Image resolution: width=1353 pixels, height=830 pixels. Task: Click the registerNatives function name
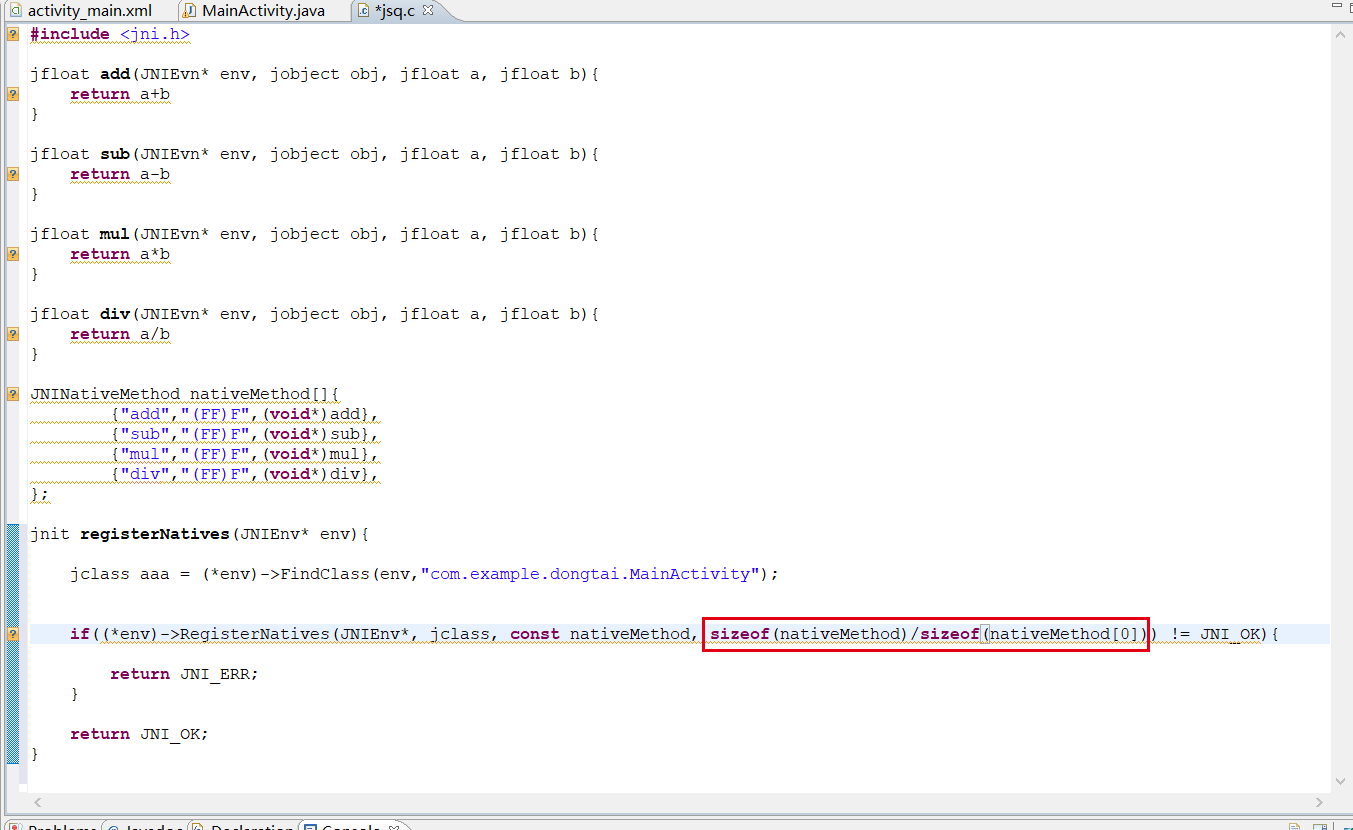[155, 534]
